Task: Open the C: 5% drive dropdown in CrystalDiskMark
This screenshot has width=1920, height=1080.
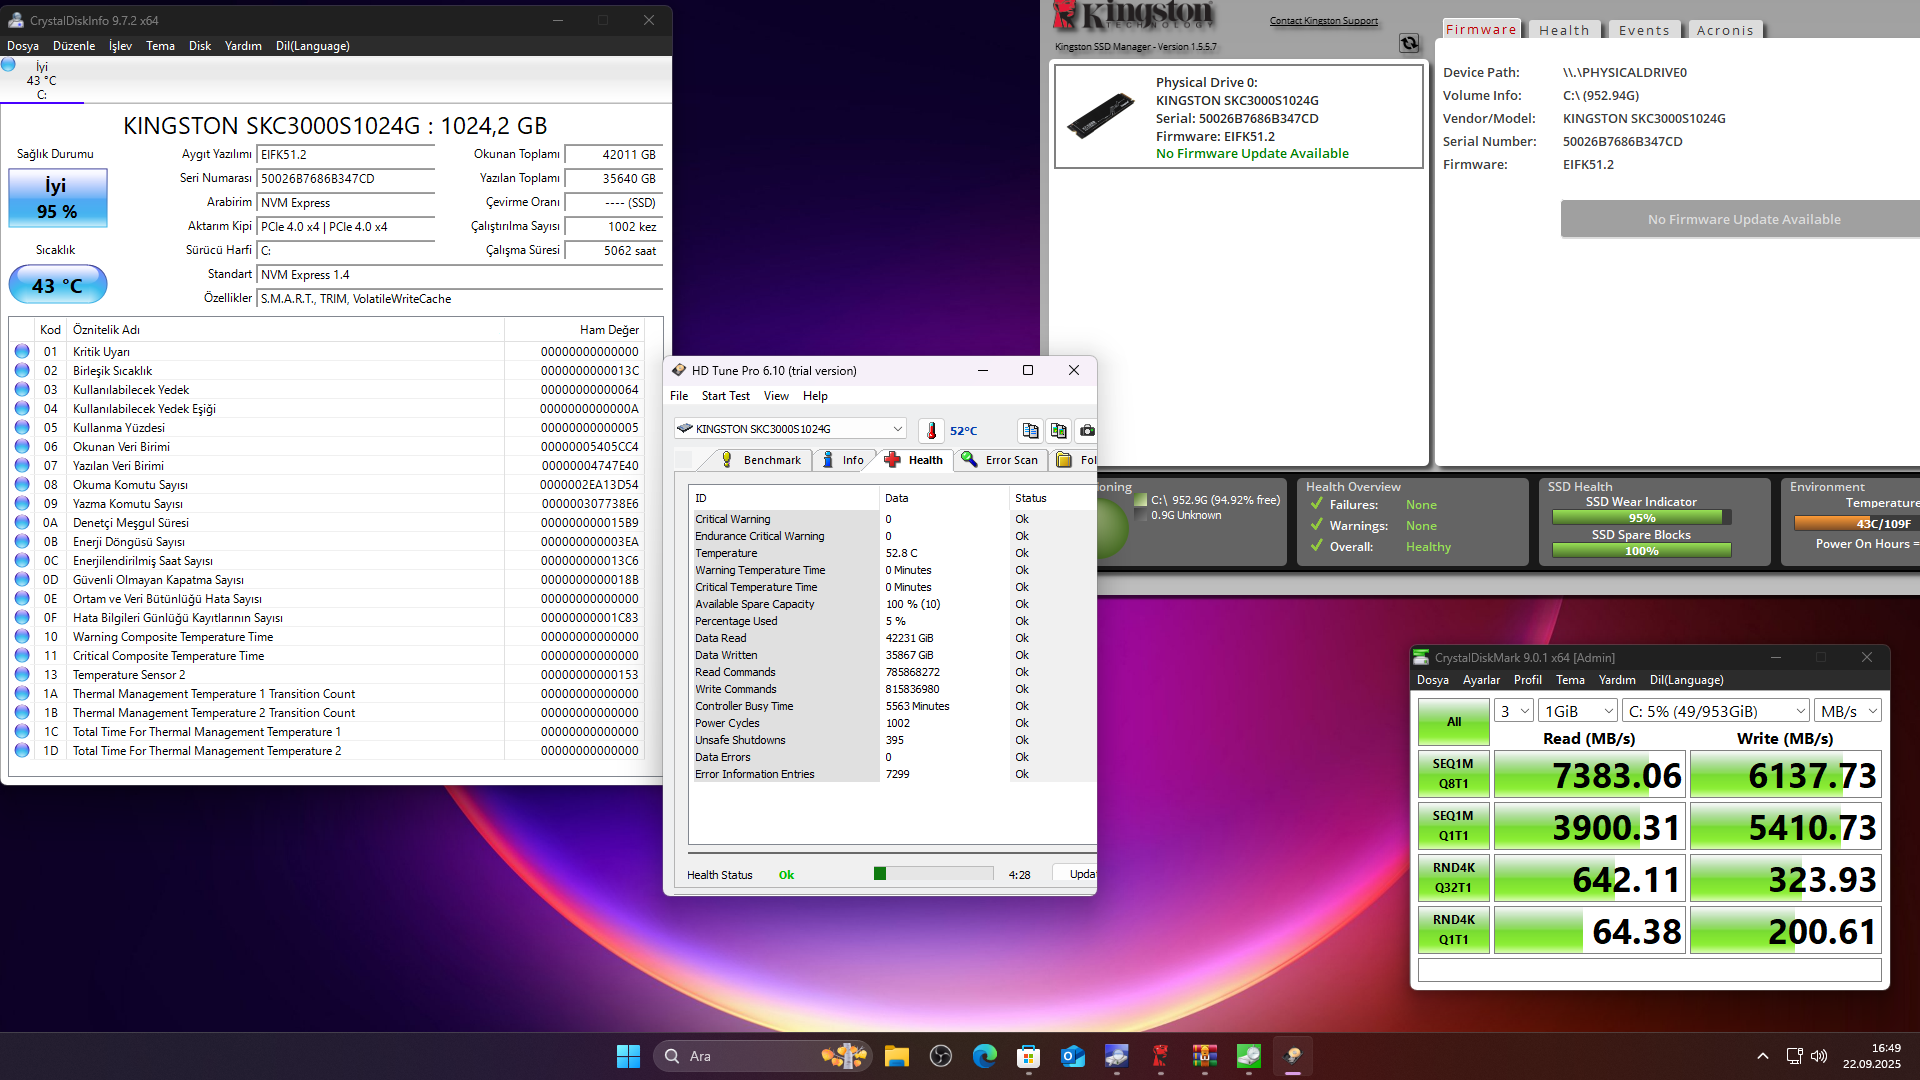Action: click(1716, 711)
